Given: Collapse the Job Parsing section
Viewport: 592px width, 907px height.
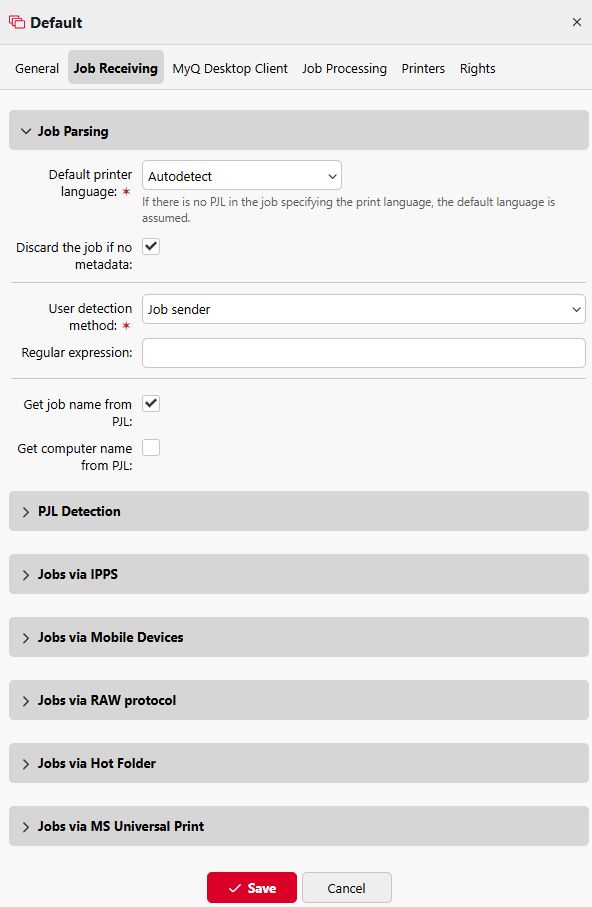Looking at the screenshot, I should (x=26, y=130).
